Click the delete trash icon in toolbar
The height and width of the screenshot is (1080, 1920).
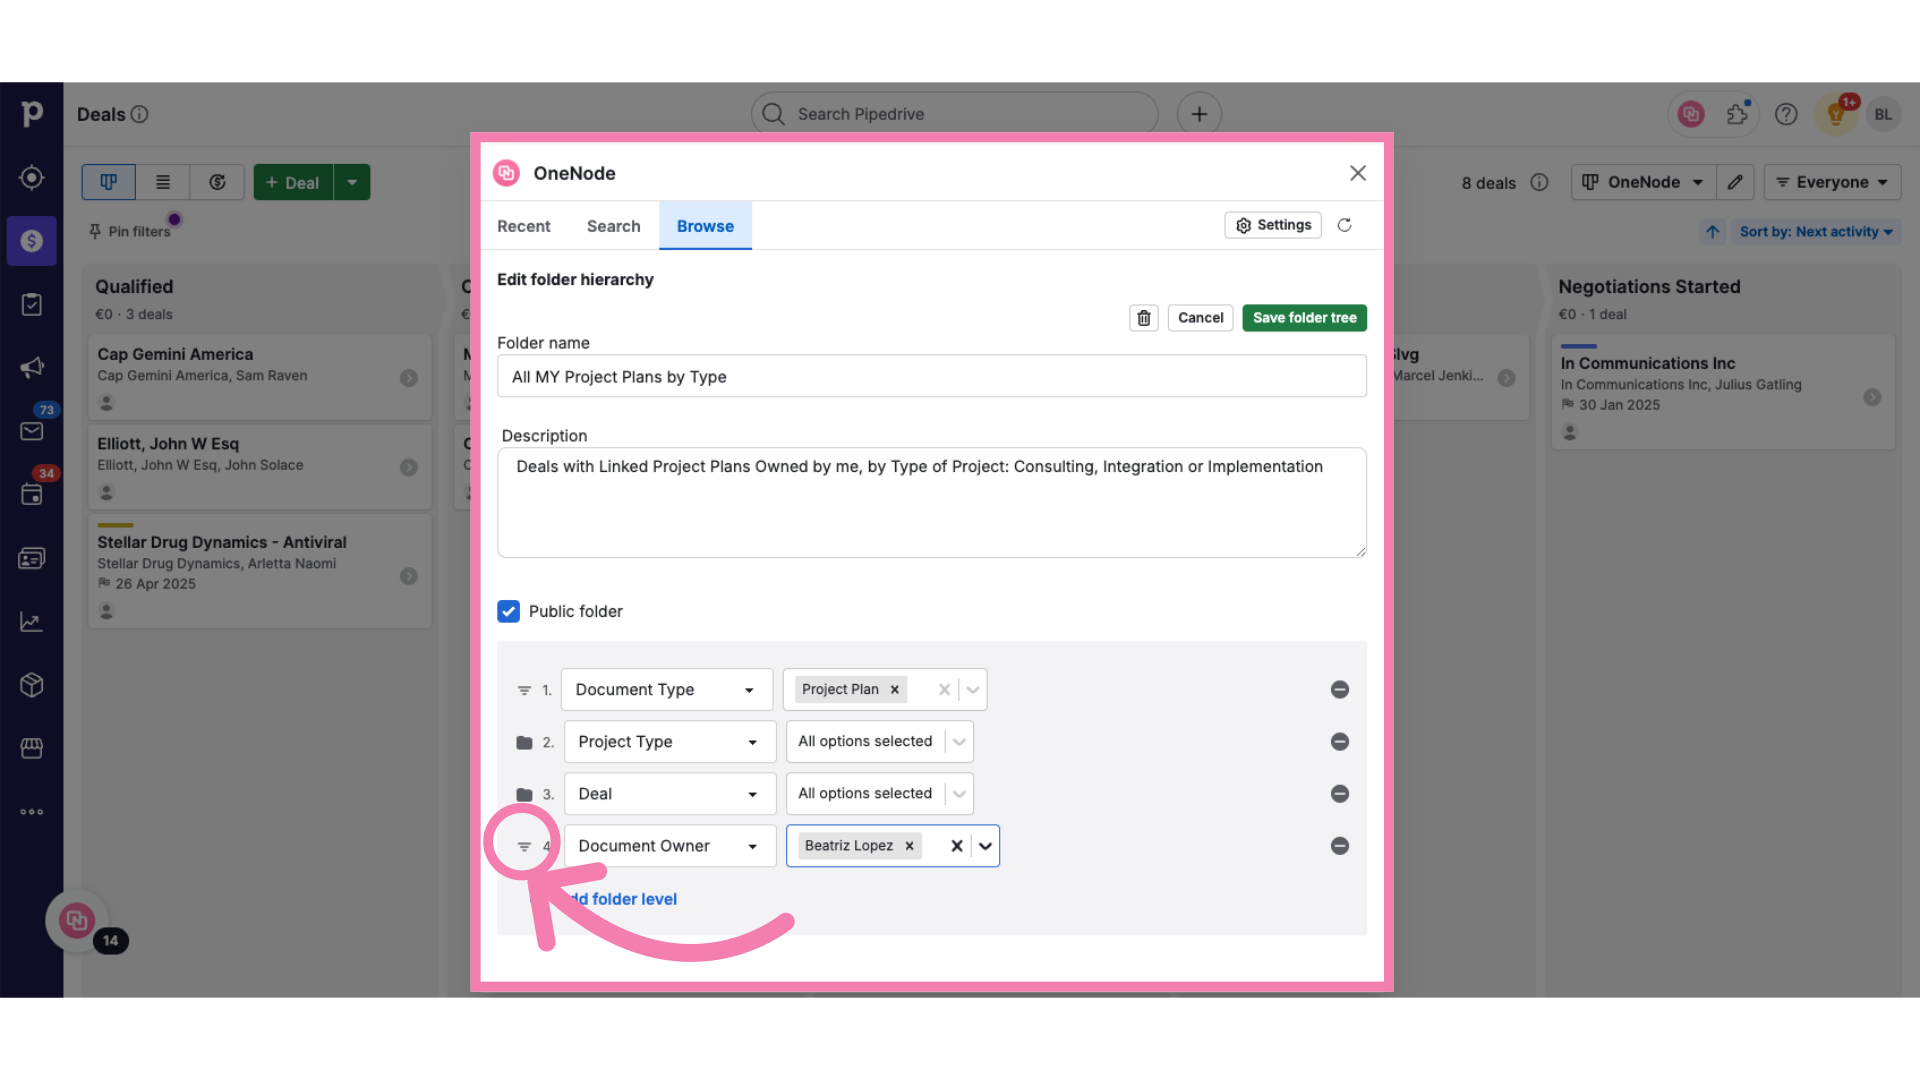pos(1143,316)
